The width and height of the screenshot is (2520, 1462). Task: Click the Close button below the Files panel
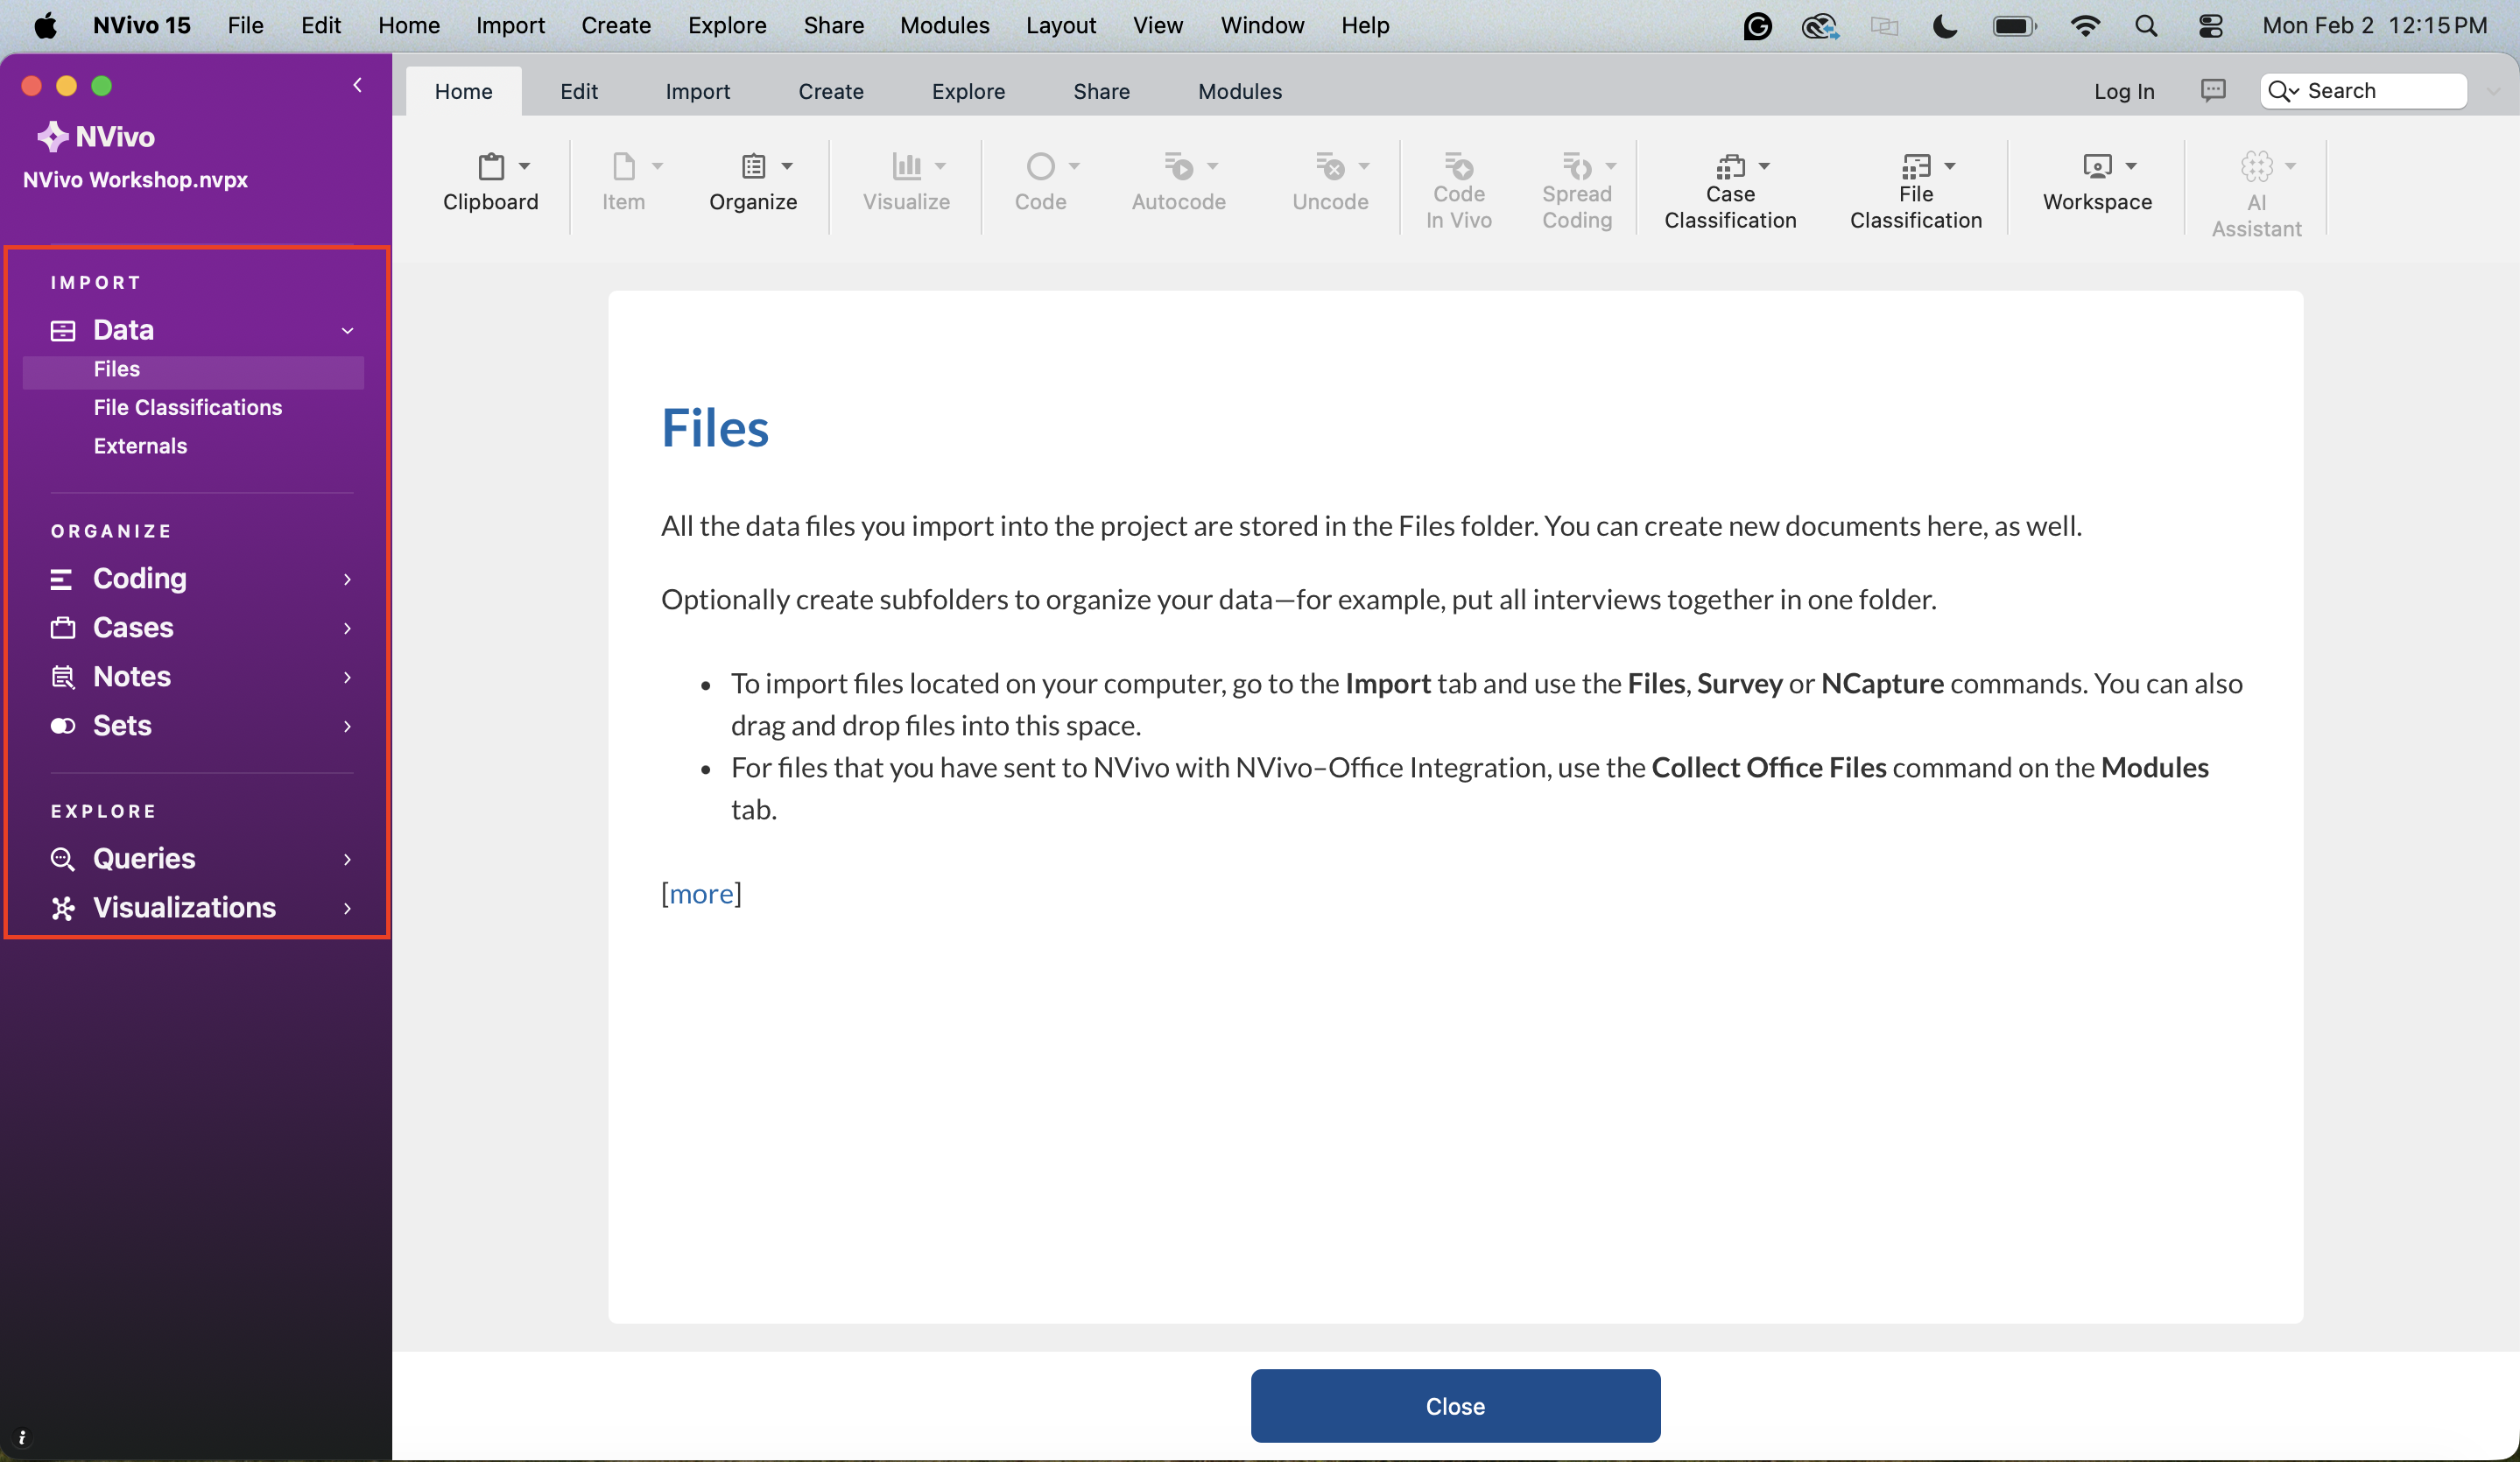[1454, 1406]
